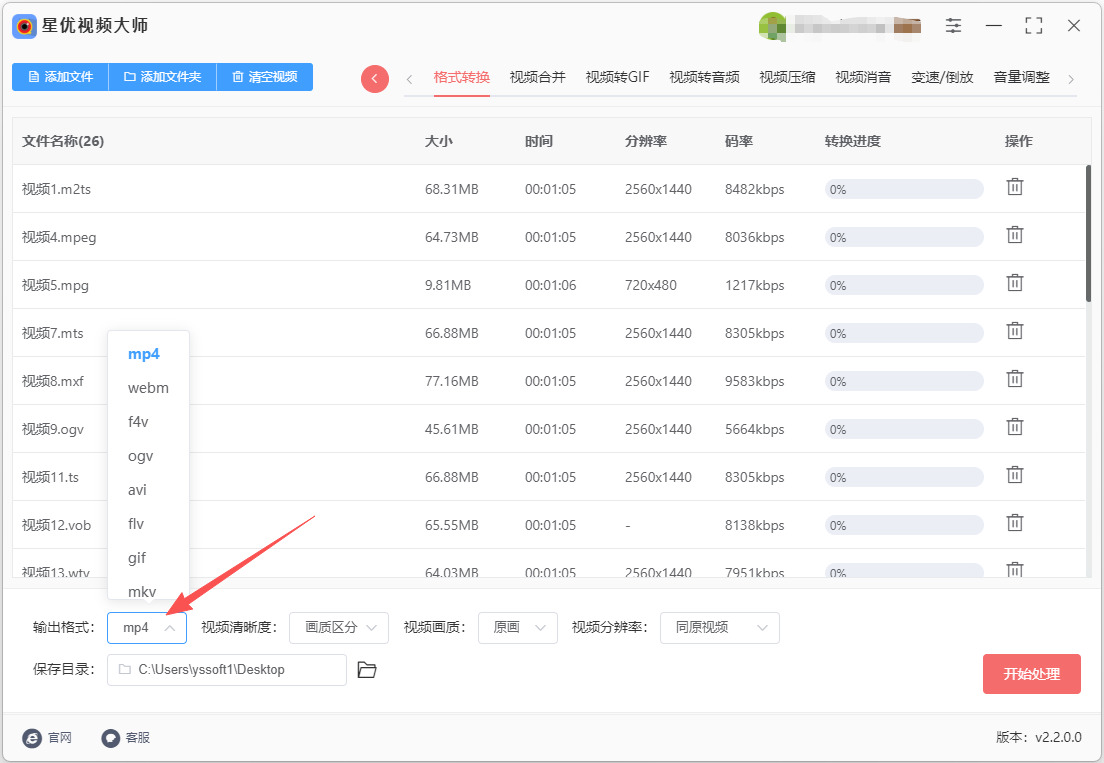
Task: Select gif from the format list
Action: coord(137,557)
